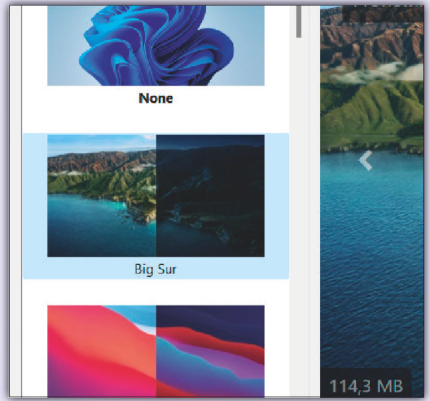Image resolution: width=430 pixels, height=401 pixels.
Task: Click the gray scrollbar thumb in the list
Action: (x=299, y=22)
